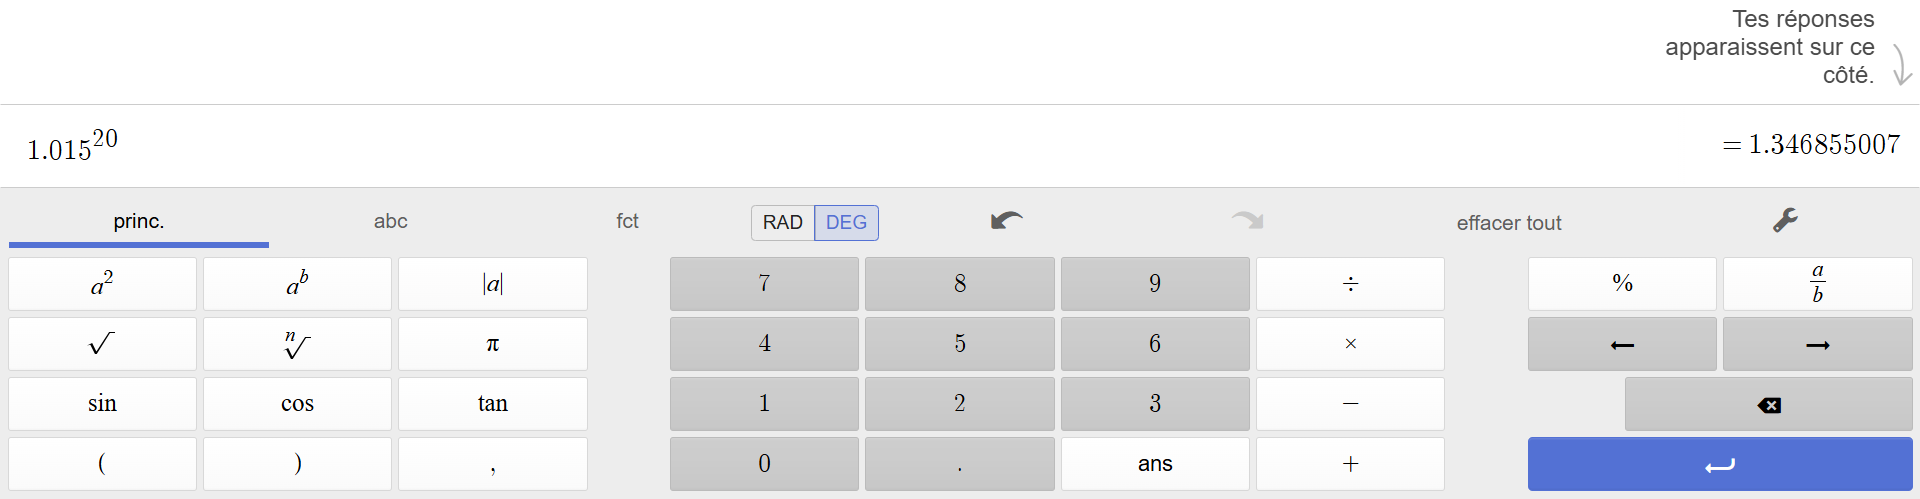Select the princ. keyboard tab

(139, 221)
